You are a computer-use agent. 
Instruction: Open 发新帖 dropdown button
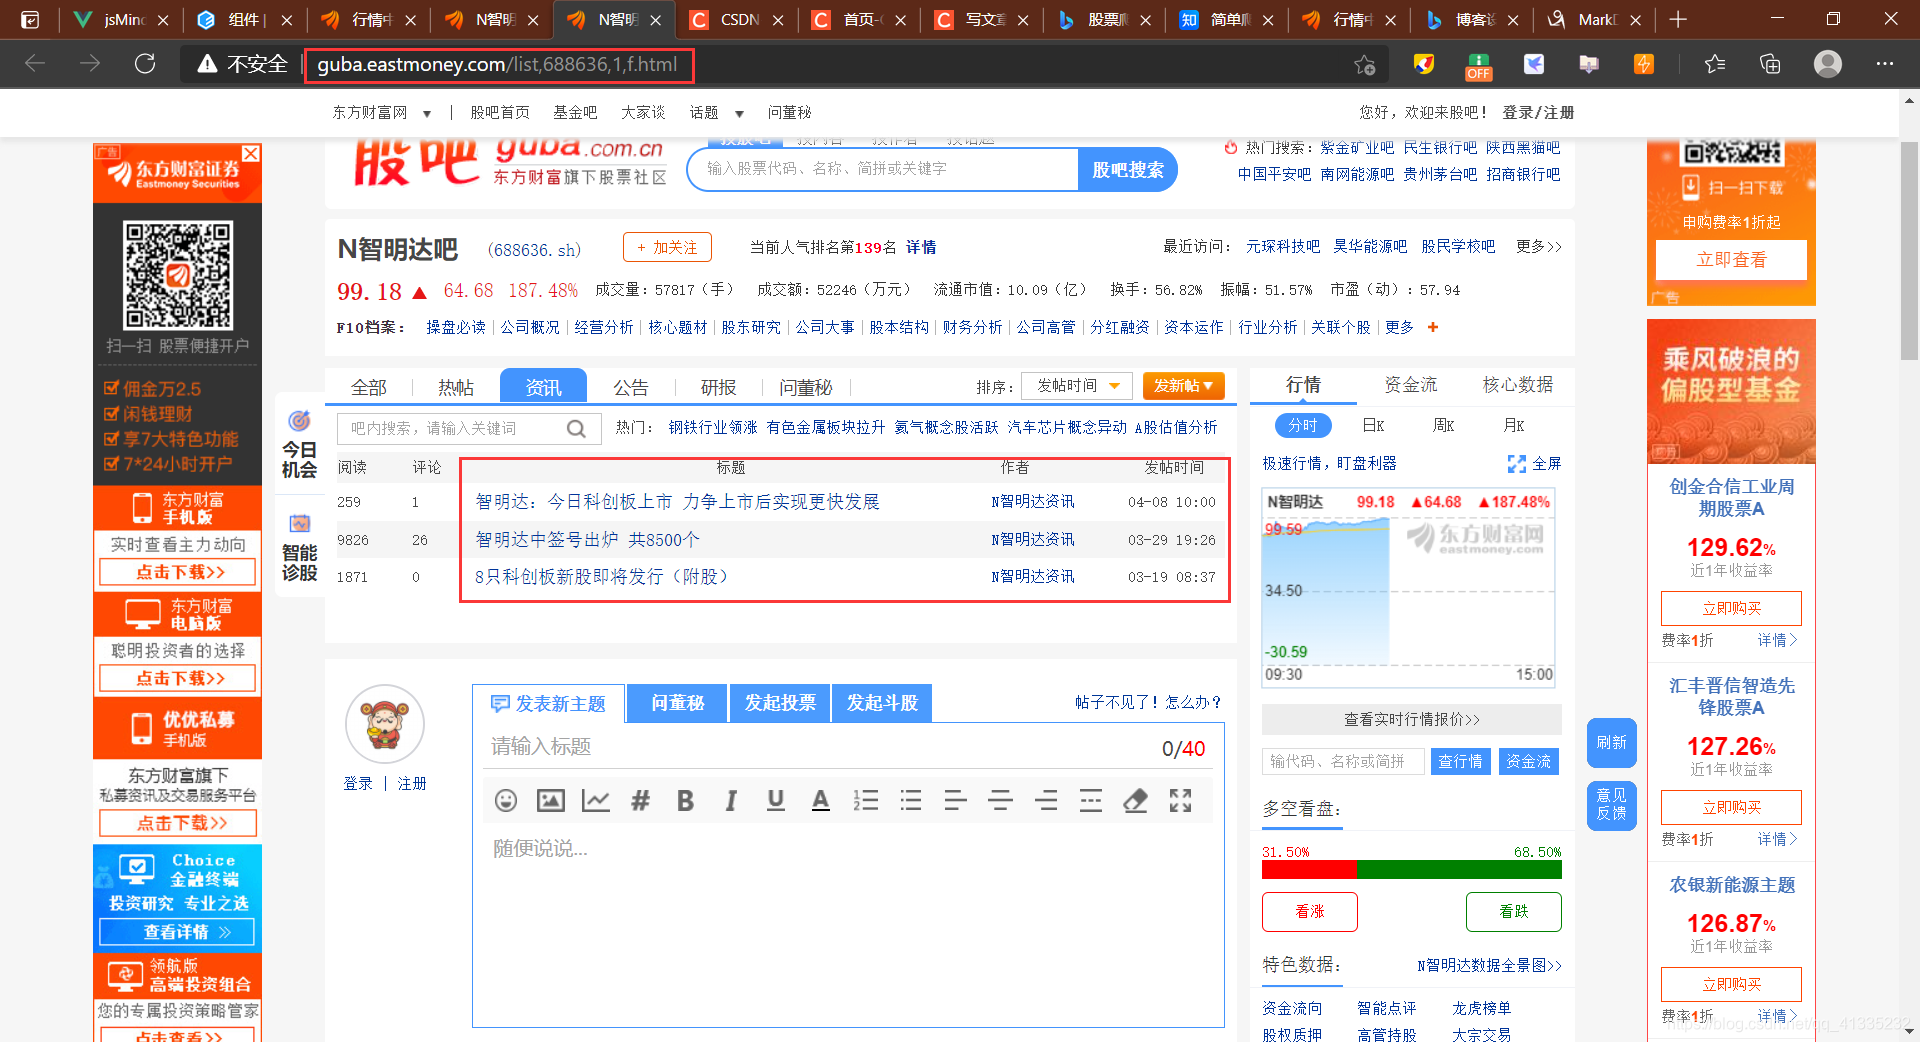point(1183,386)
